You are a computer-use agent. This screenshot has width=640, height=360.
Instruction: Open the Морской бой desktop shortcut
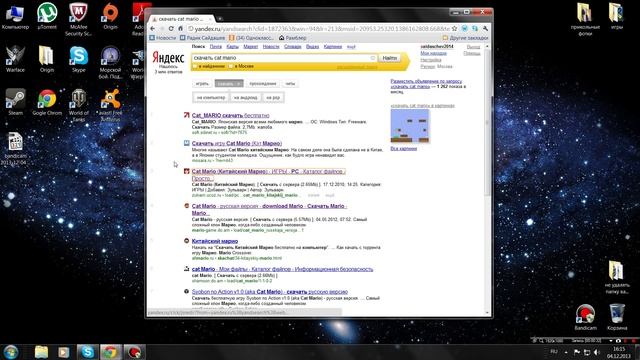point(110,62)
